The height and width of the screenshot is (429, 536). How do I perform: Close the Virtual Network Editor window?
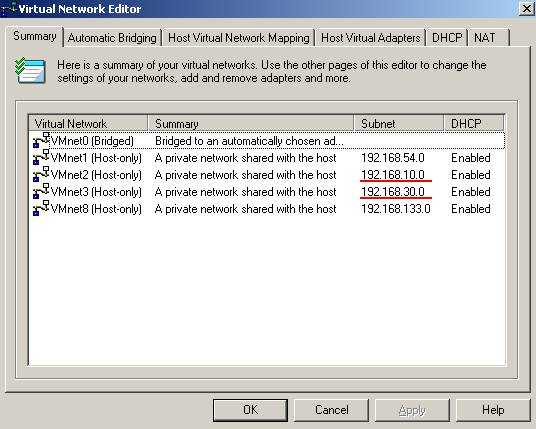[x=527, y=9]
